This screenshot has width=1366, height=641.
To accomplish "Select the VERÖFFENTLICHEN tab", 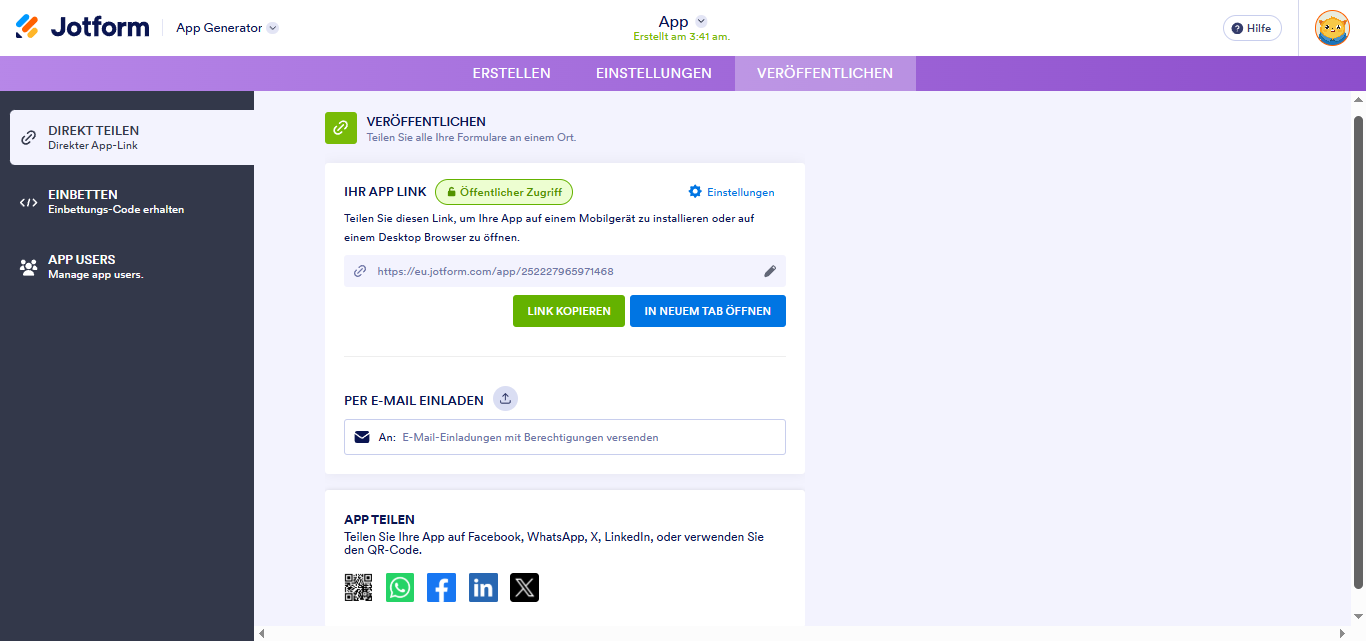I will tap(825, 73).
